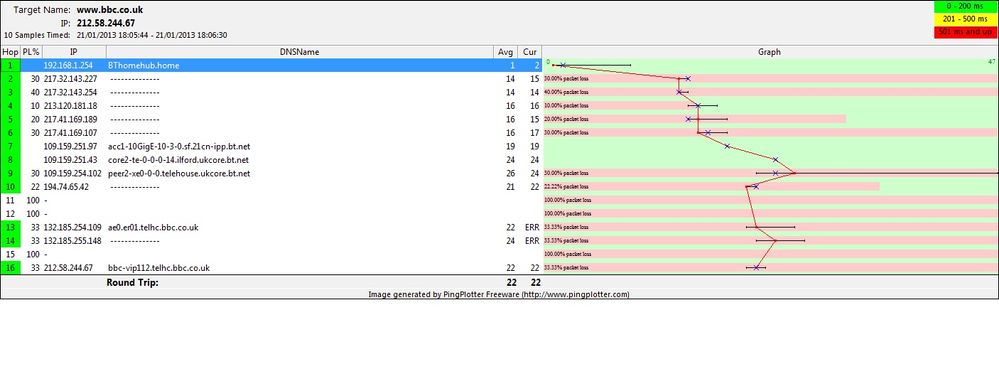Click the Cur column header
The height and width of the screenshot is (384, 999).
pos(529,52)
